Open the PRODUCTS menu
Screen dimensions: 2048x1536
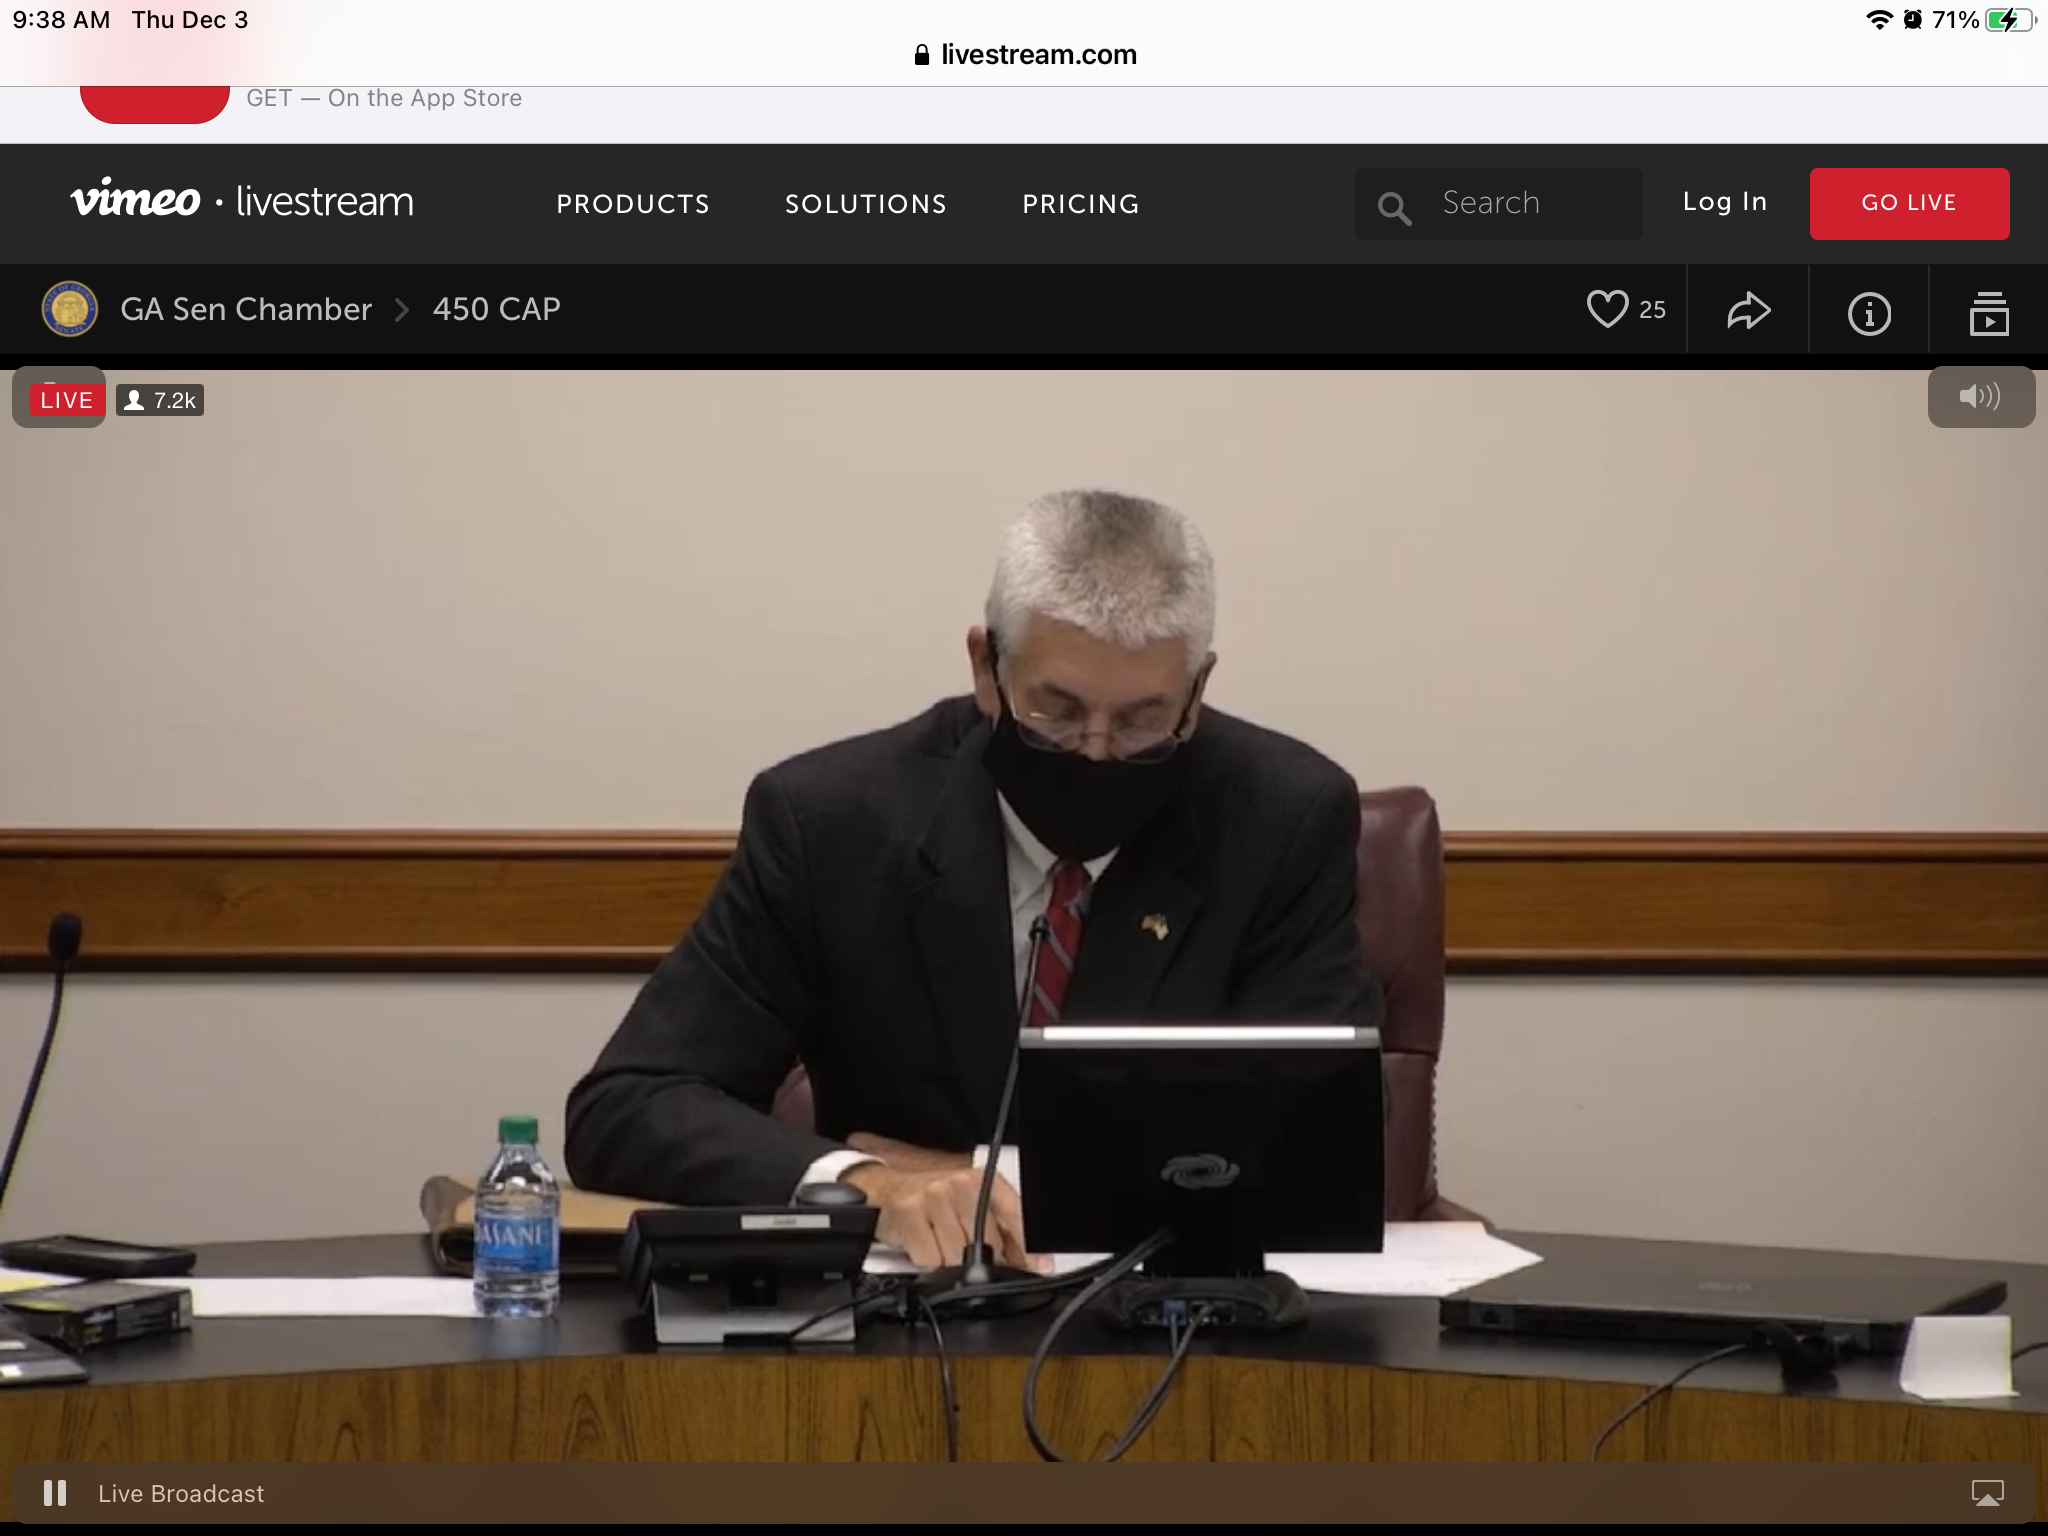pos(633,204)
